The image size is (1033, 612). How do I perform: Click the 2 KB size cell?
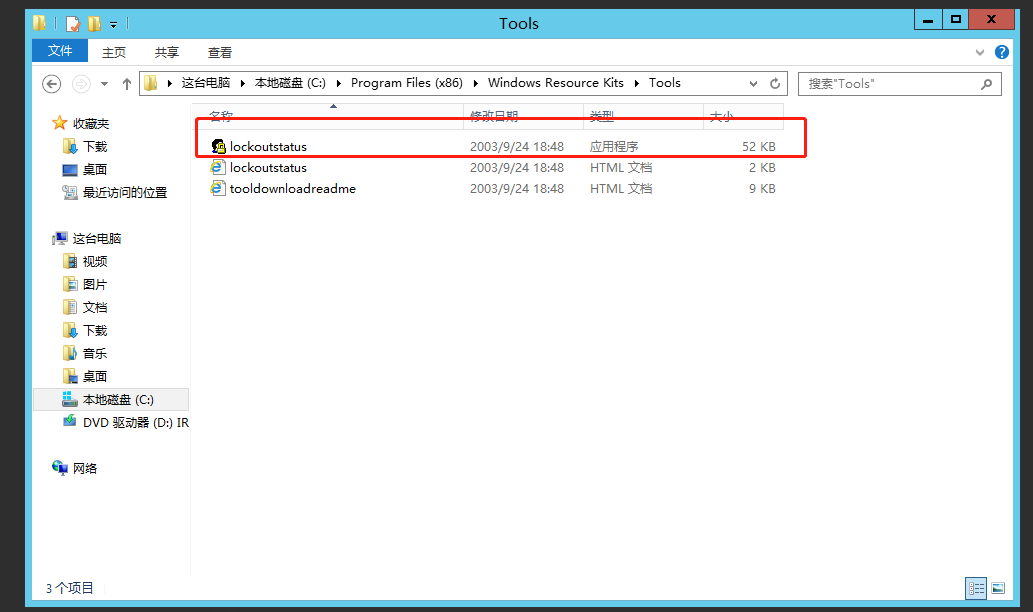pyautogui.click(x=762, y=167)
